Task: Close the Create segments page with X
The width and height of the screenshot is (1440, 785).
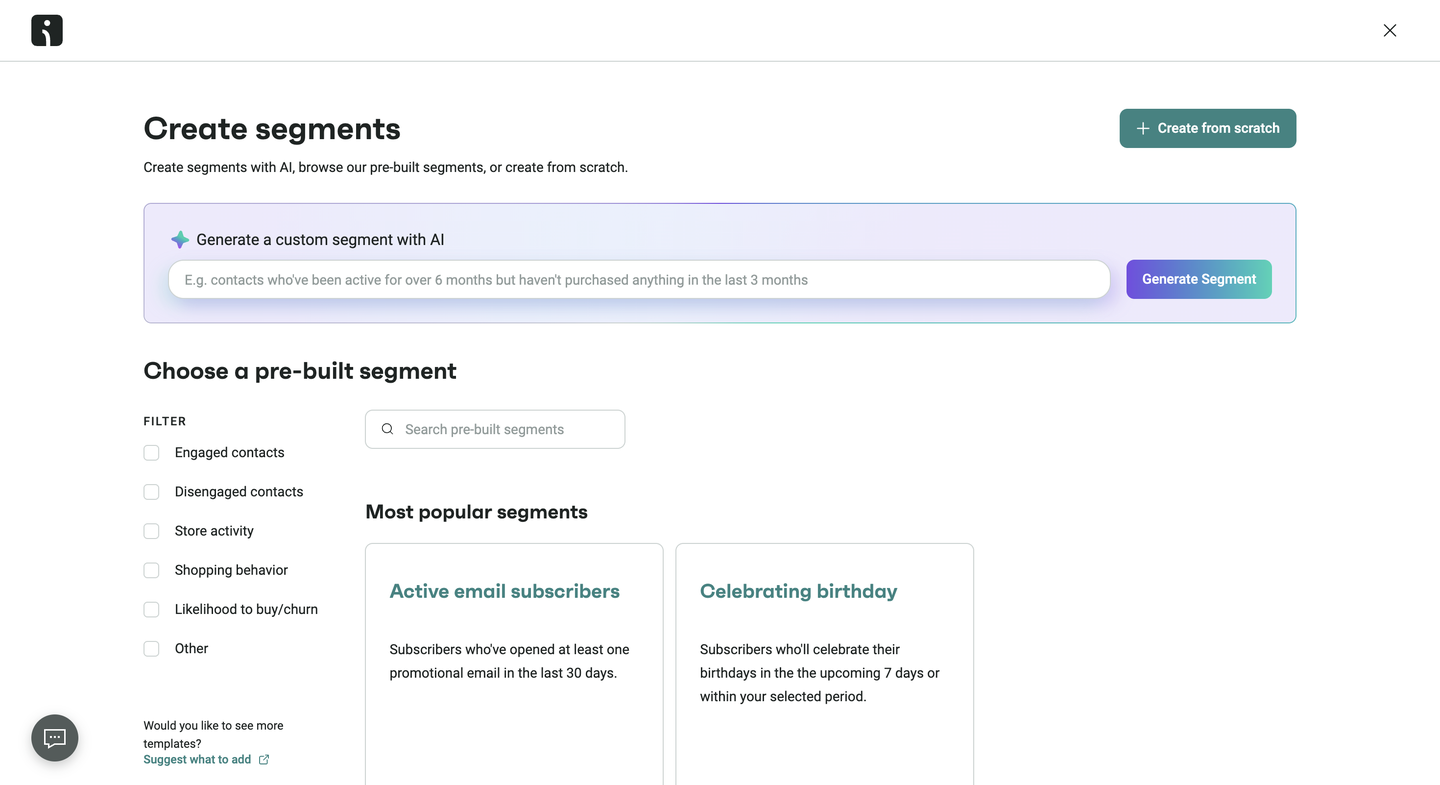Action: [1390, 30]
